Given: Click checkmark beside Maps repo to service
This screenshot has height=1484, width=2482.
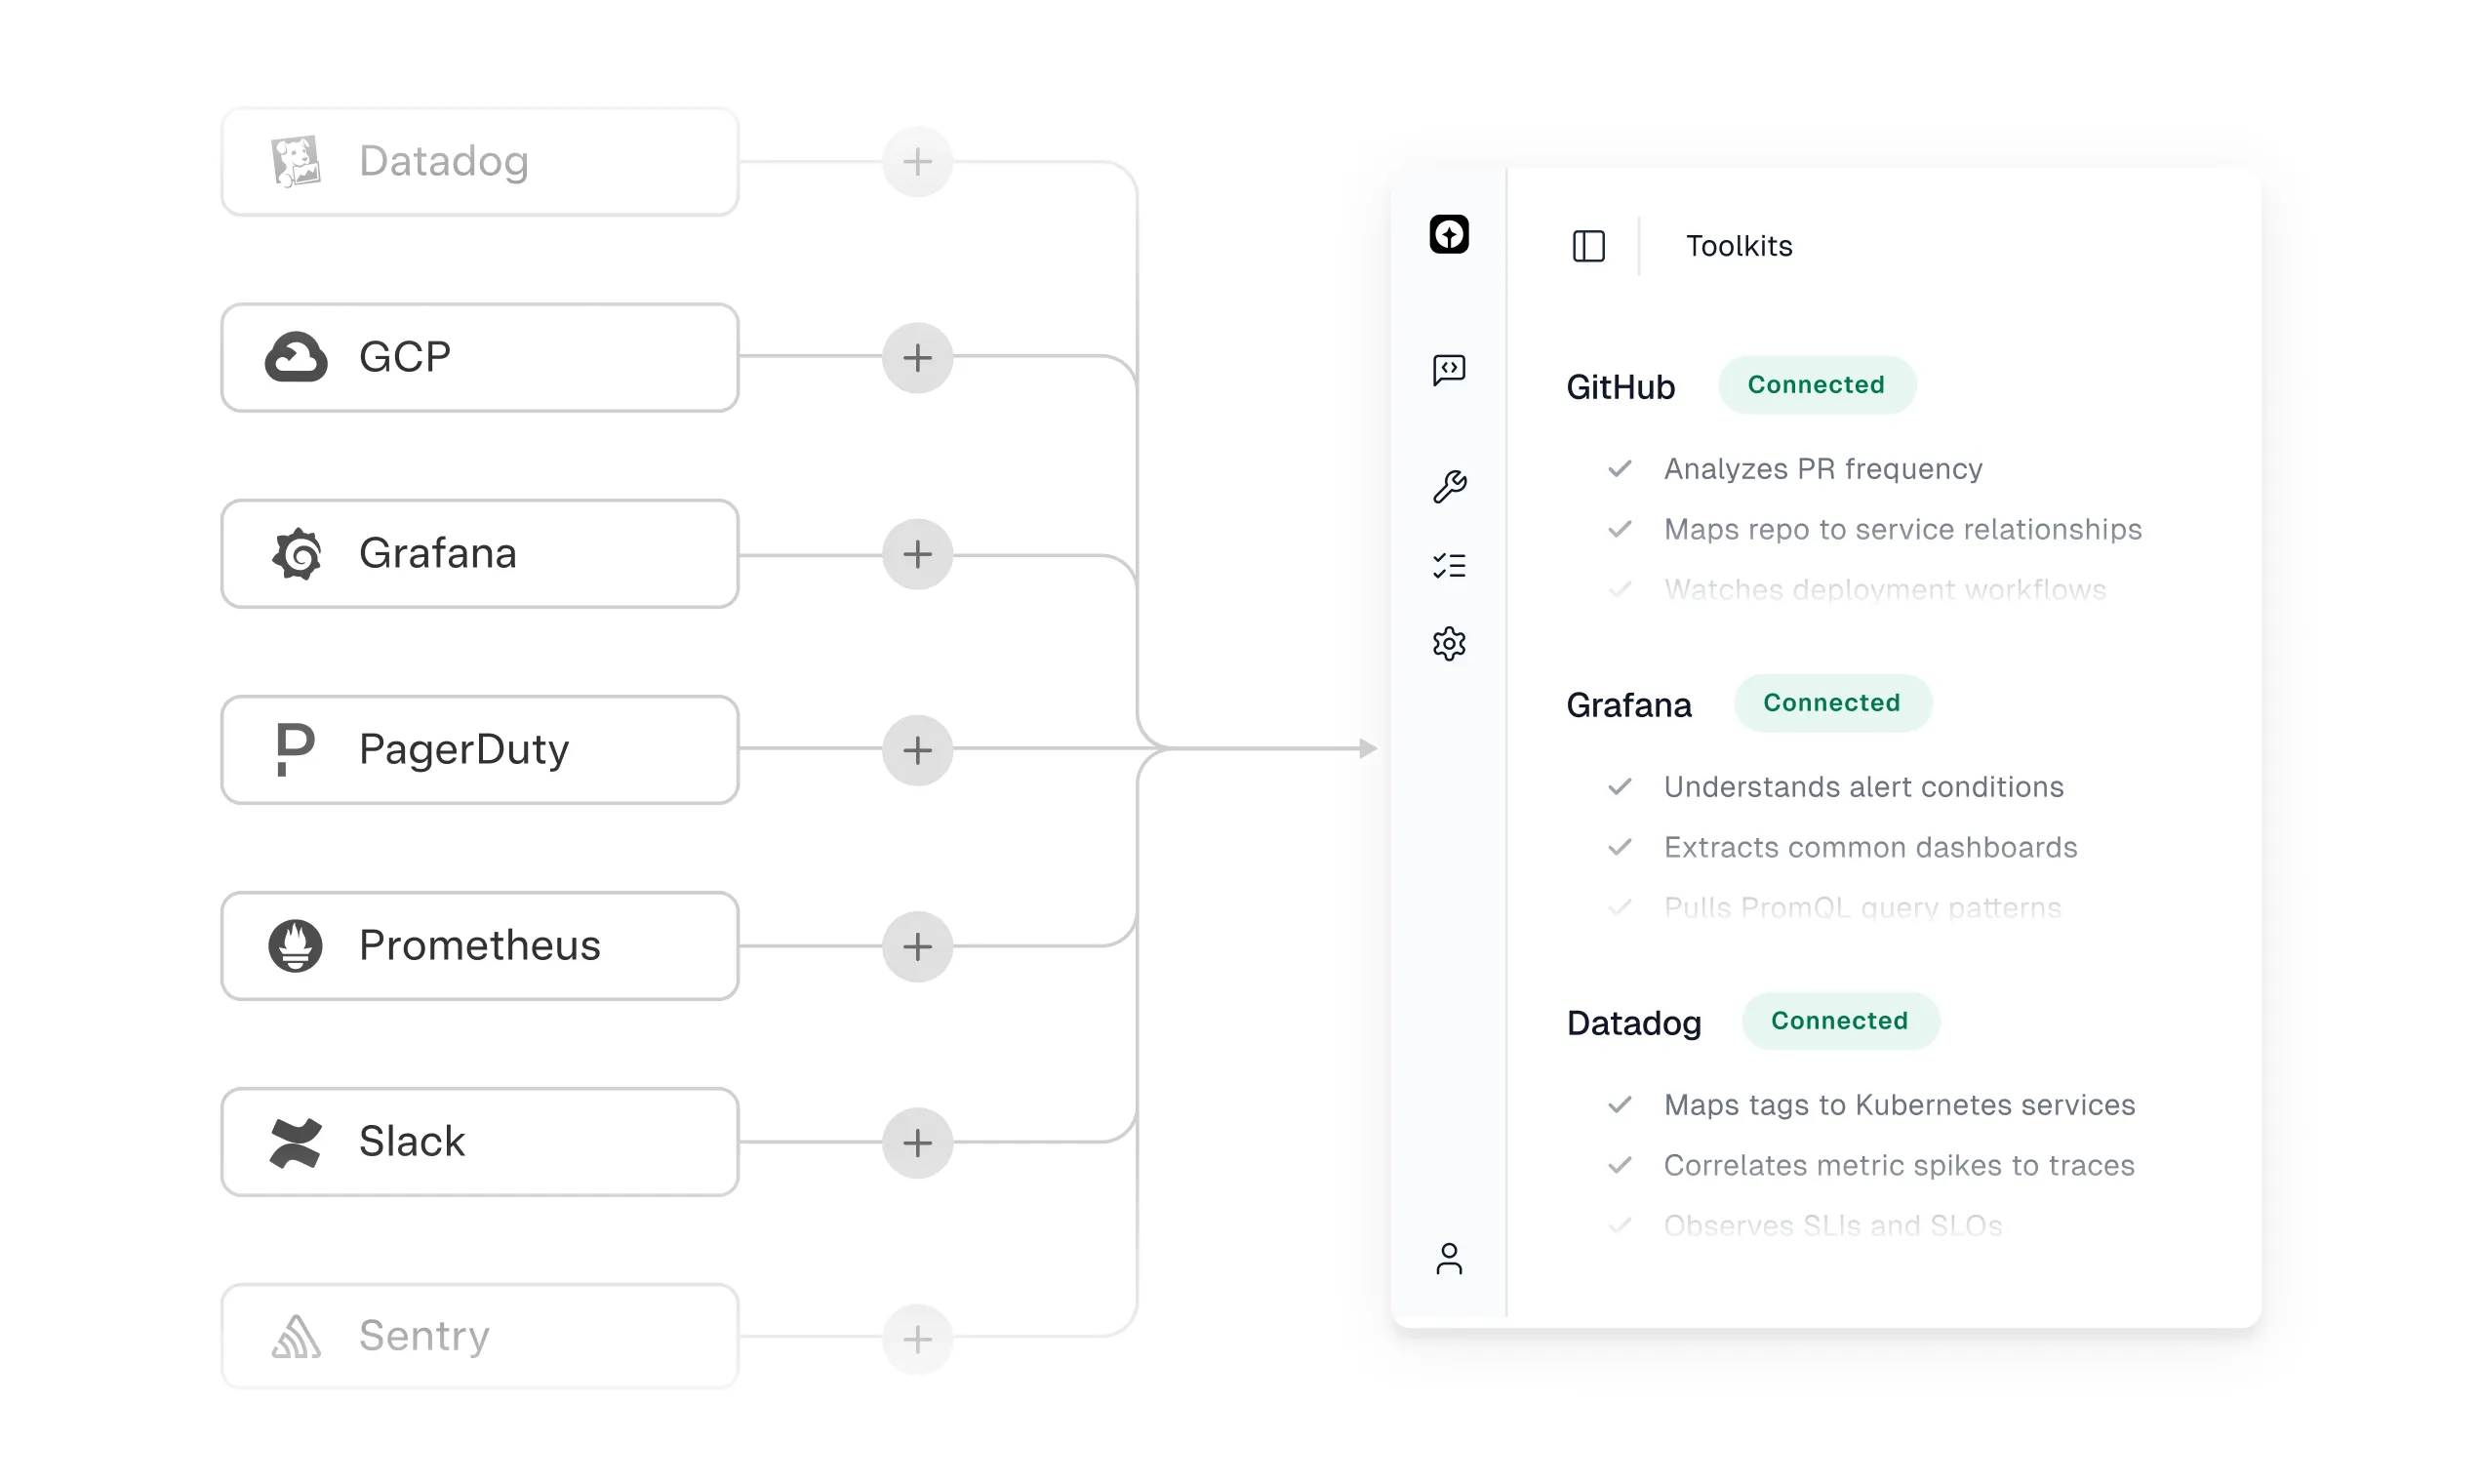Looking at the screenshot, I should click(1620, 528).
